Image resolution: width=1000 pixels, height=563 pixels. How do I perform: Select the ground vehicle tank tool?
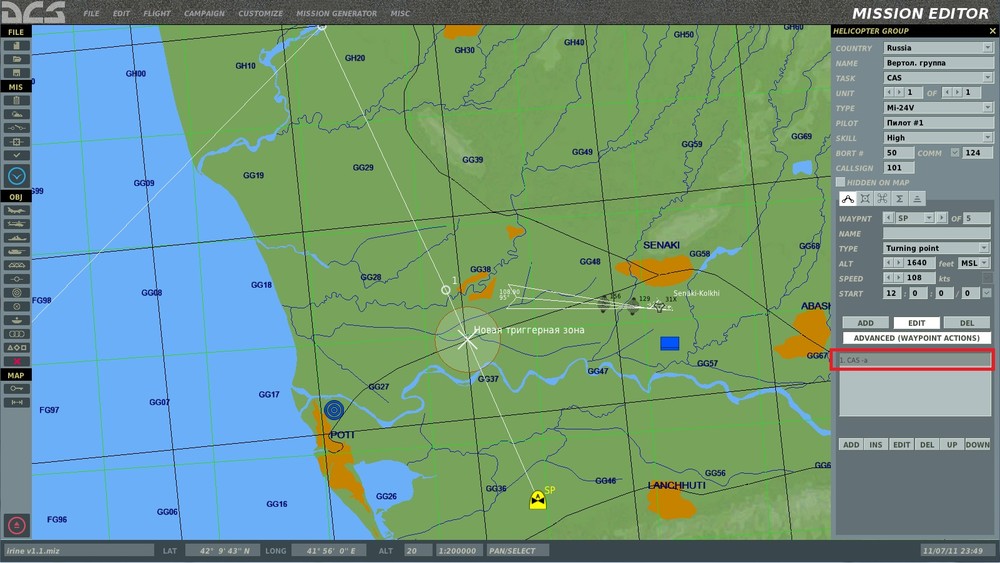17,251
